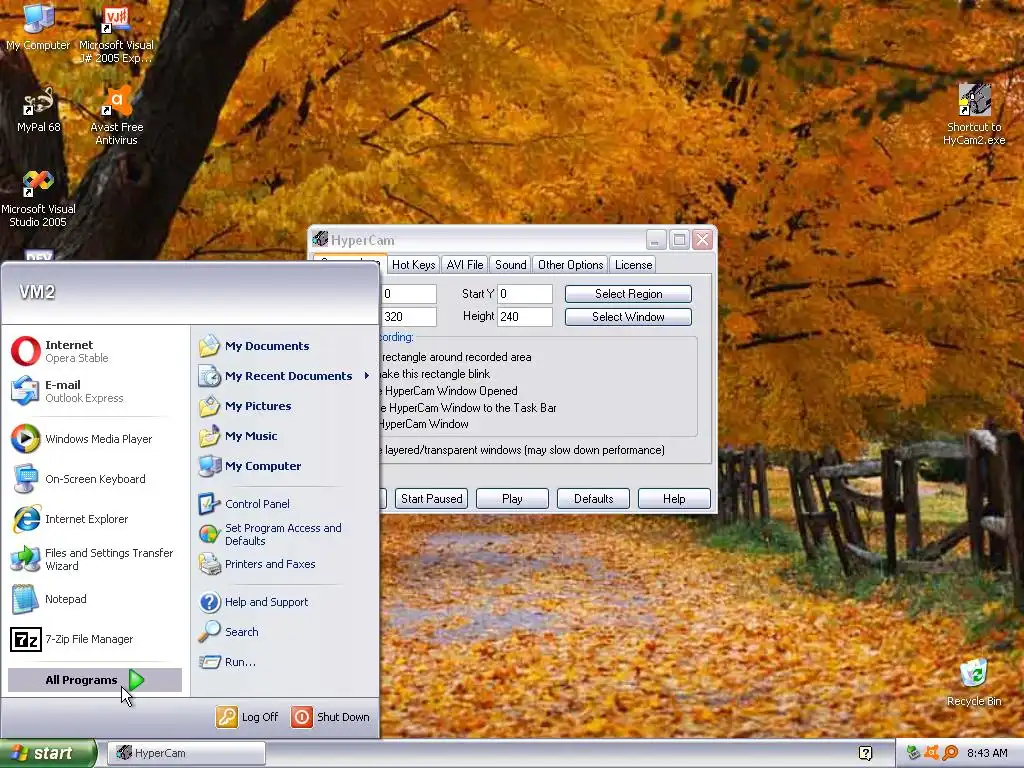Image resolution: width=1024 pixels, height=768 pixels.
Task: Click the Avast icon in system tray
Action: (931, 753)
